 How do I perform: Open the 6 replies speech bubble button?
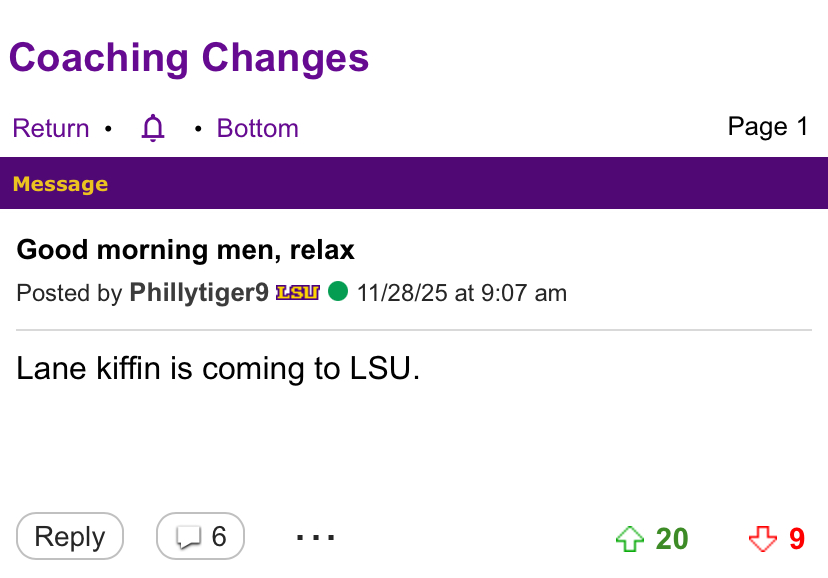(200, 537)
